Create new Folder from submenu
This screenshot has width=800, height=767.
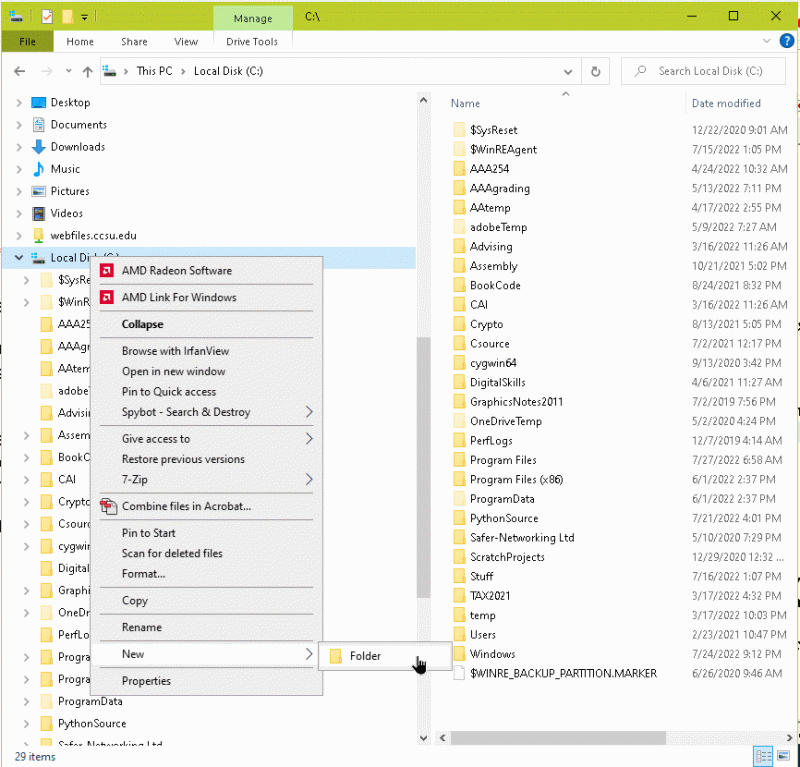pyautogui.click(x=385, y=656)
